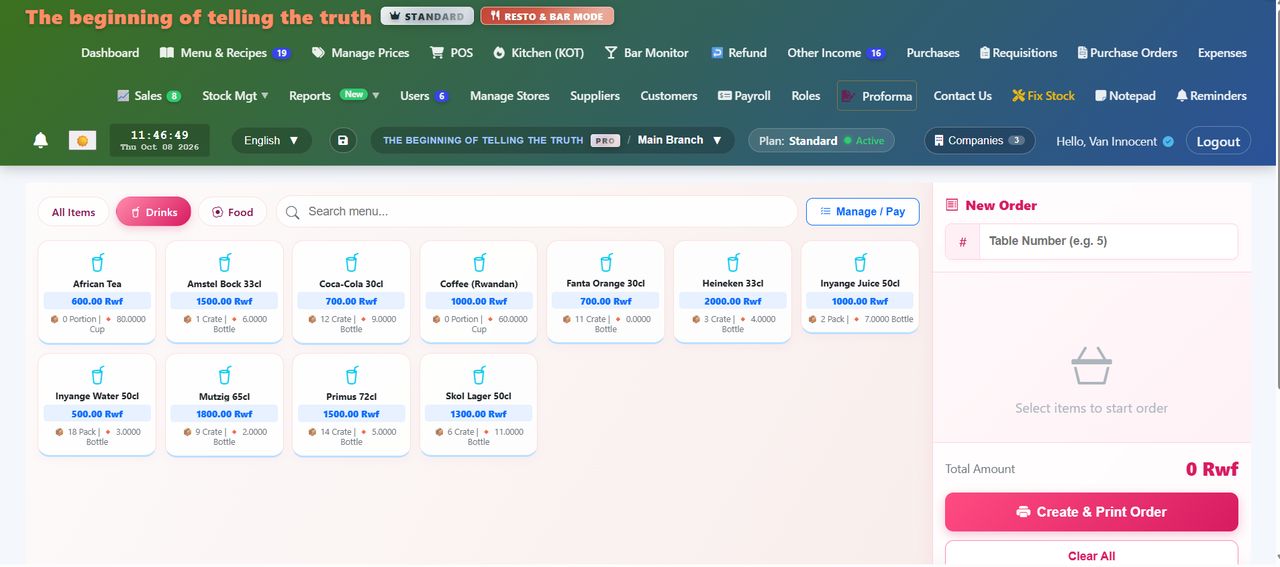This screenshot has width=1280, height=567.
Task: Click the sun theme toggle icon
Action: click(82, 141)
